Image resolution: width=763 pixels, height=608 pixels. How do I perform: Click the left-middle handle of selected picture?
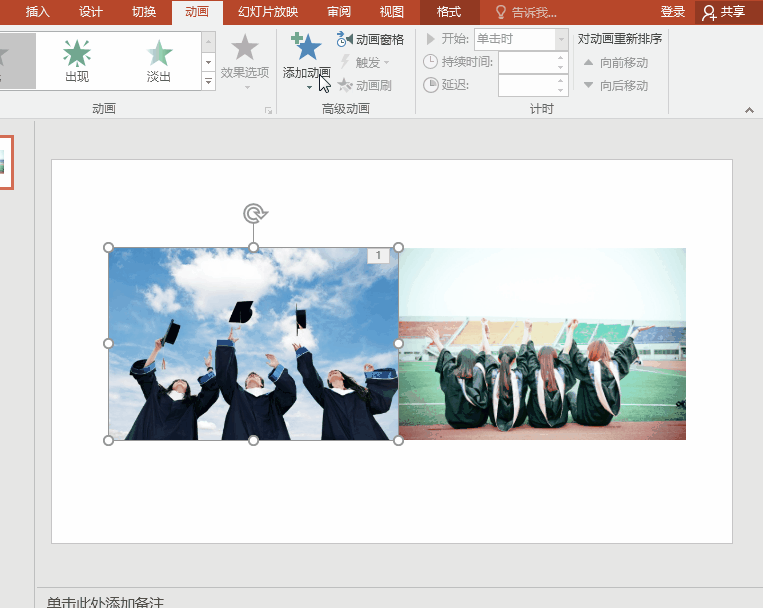tap(108, 344)
